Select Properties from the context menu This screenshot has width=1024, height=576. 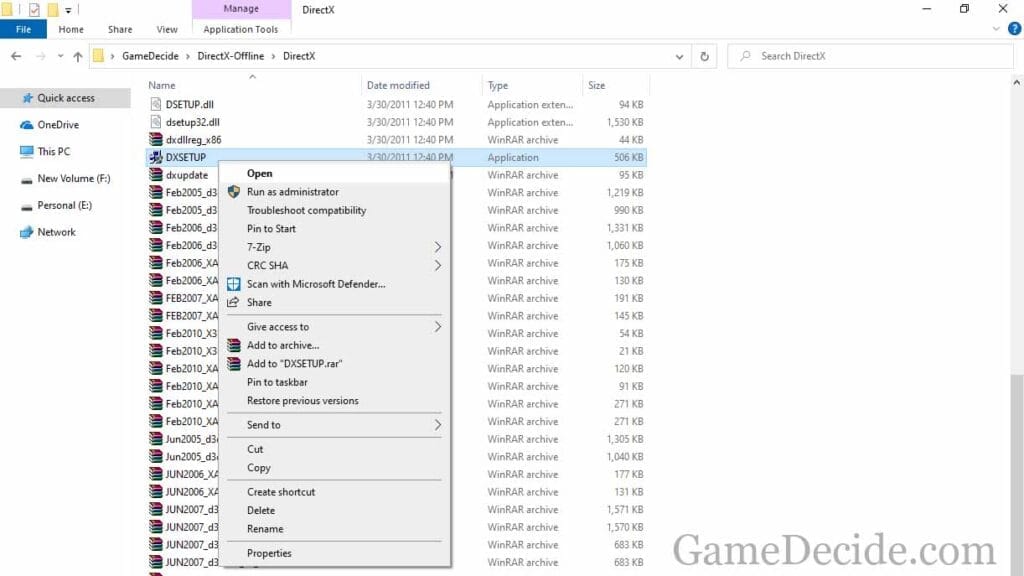269,553
